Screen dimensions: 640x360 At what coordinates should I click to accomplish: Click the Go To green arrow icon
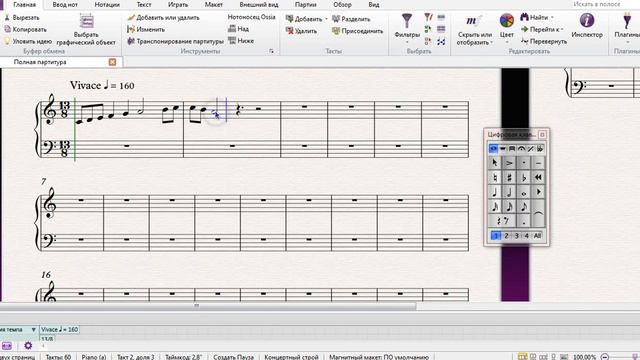point(524,29)
